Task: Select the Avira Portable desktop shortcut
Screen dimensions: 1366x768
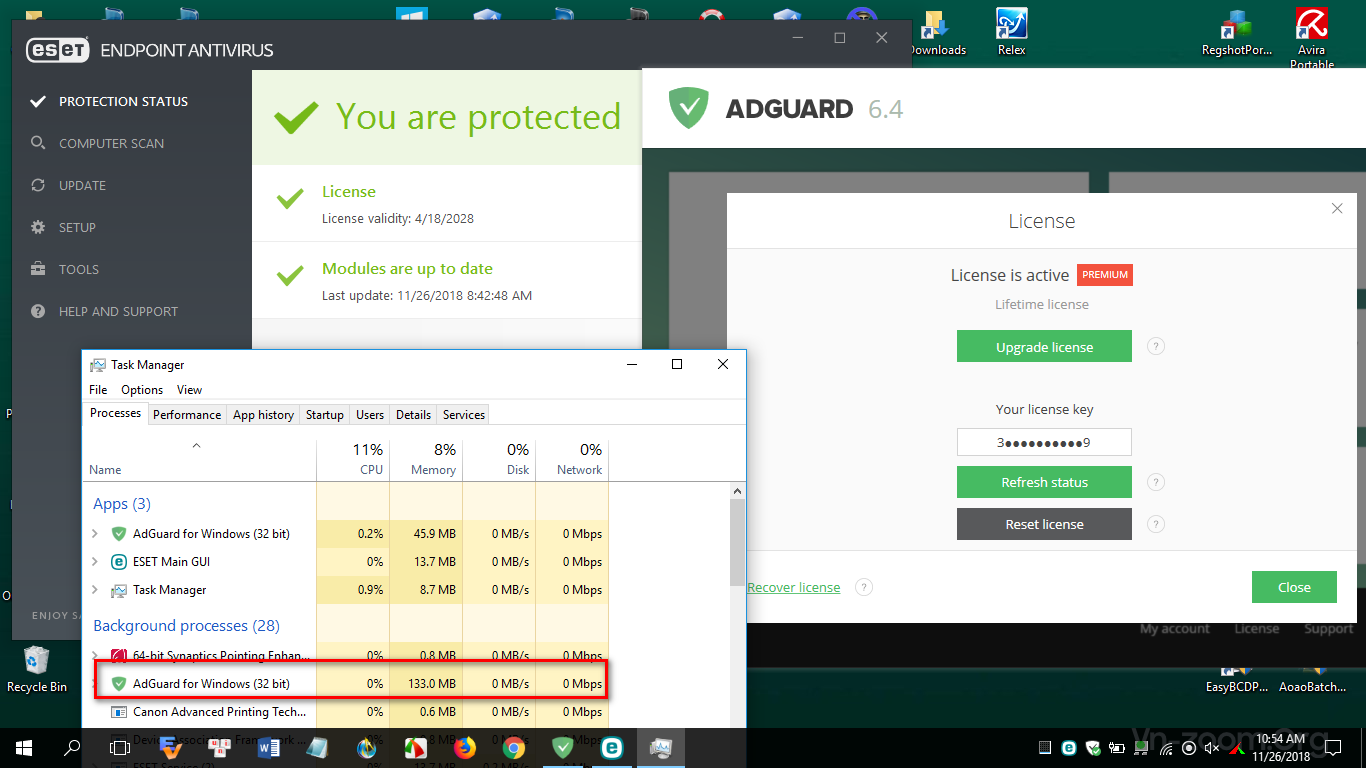Action: click(x=1311, y=38)
